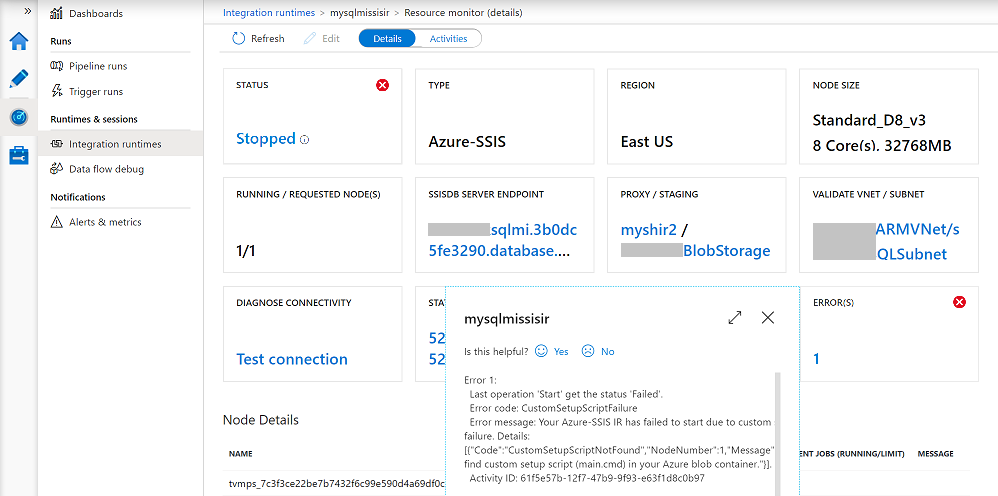Image resolution: width=998 pixels, height=496 pixels.
Task: Click the Azure-SSIS type value
Action: point(467,141)
